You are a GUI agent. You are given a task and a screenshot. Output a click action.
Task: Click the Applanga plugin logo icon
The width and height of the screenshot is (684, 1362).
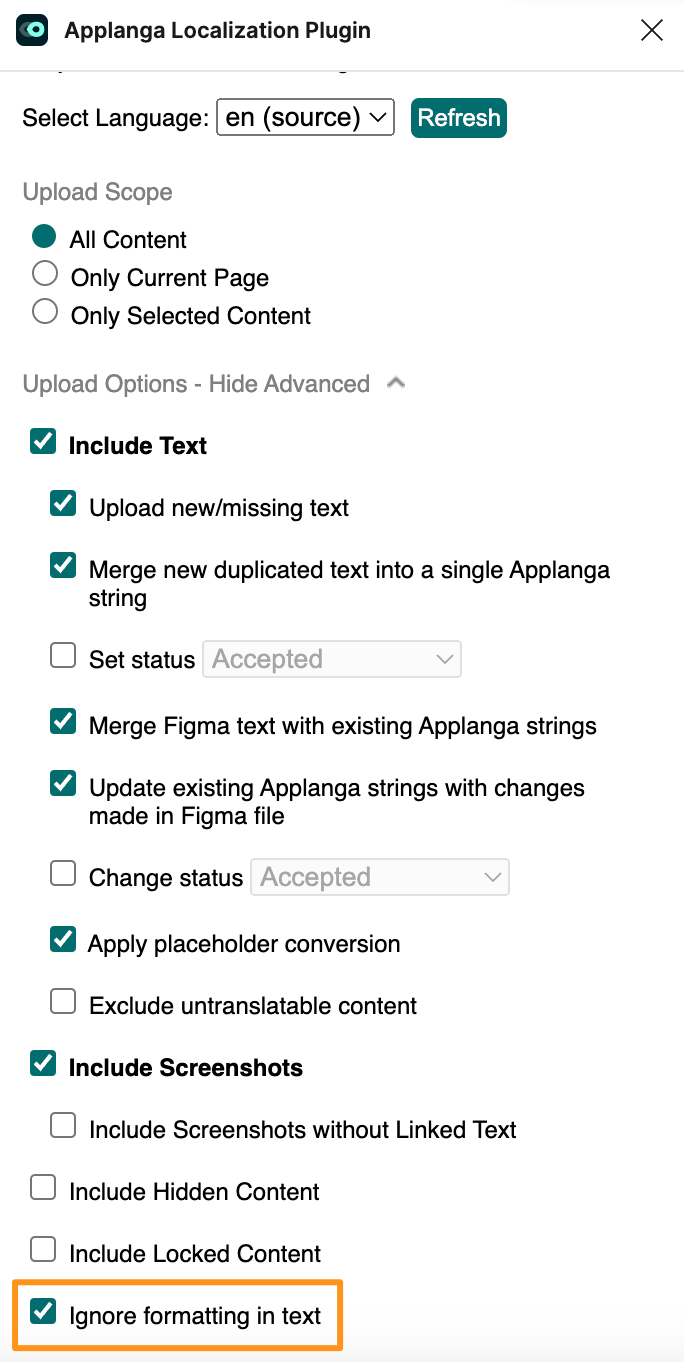pyautogui.click(x=33, y=30)
